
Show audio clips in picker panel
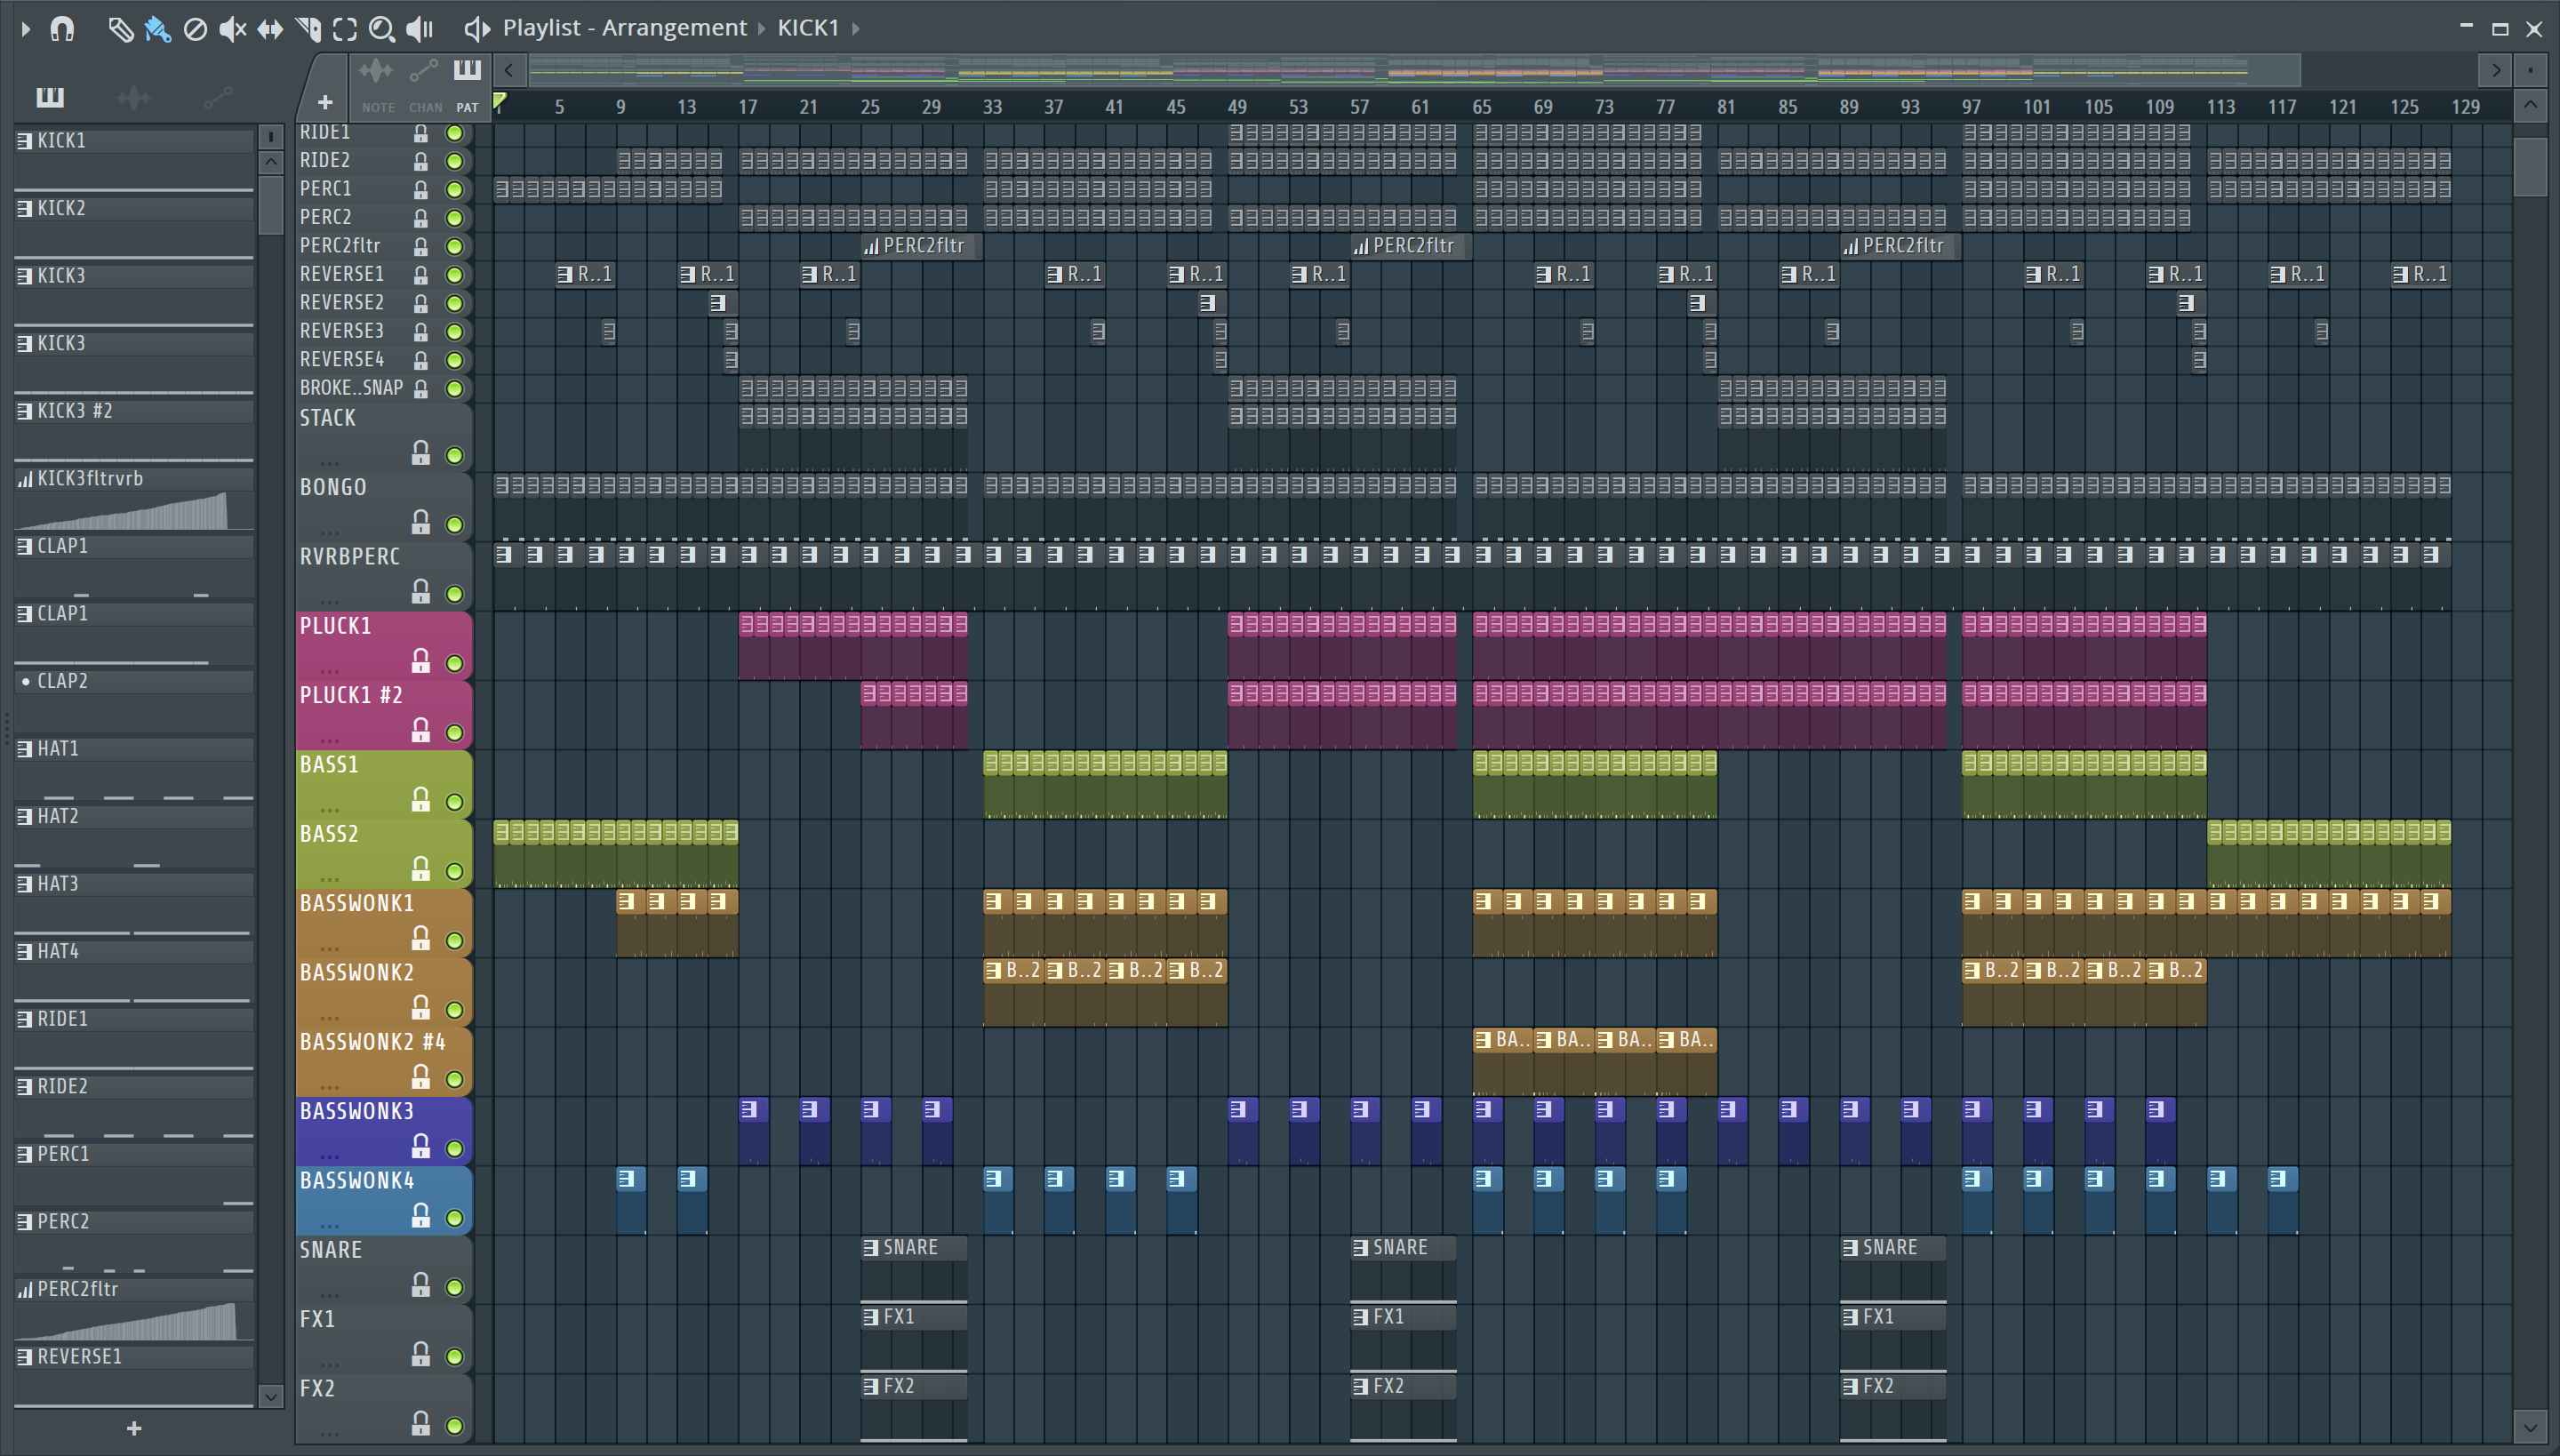[x=133, y=97]
